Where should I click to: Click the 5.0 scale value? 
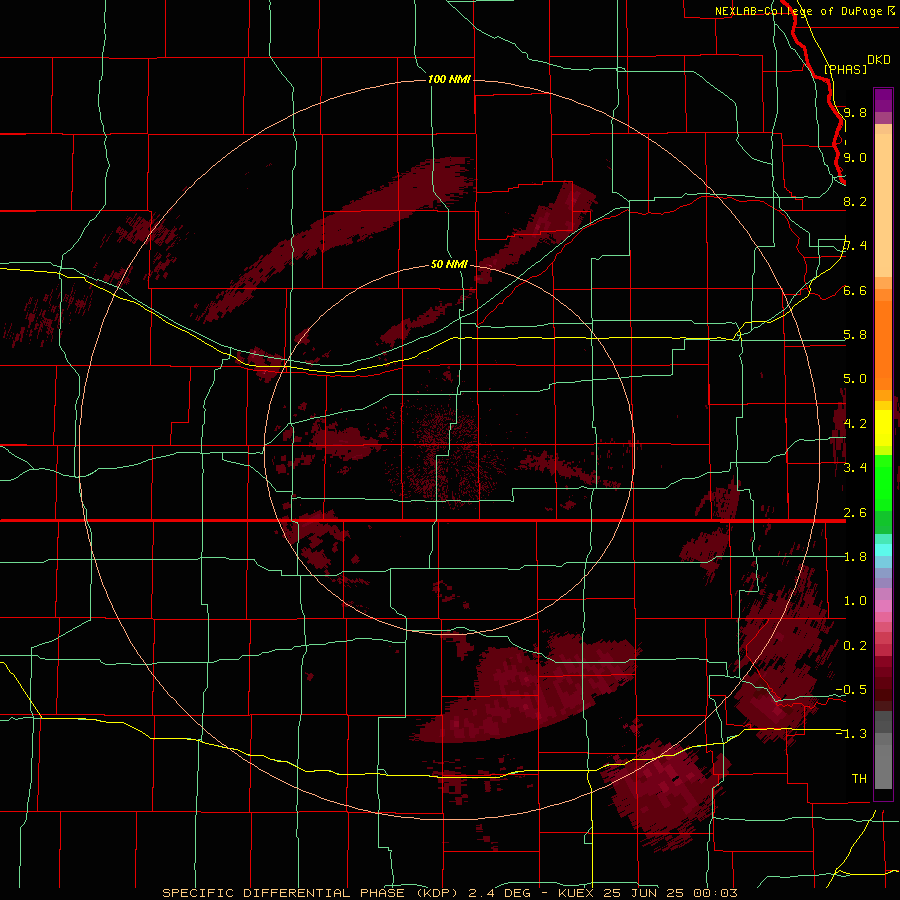[855, 379]
